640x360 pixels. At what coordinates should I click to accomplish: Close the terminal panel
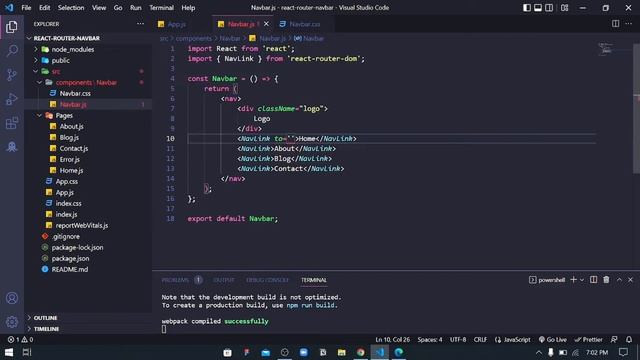pyautogui.click(x=630, y=280)
